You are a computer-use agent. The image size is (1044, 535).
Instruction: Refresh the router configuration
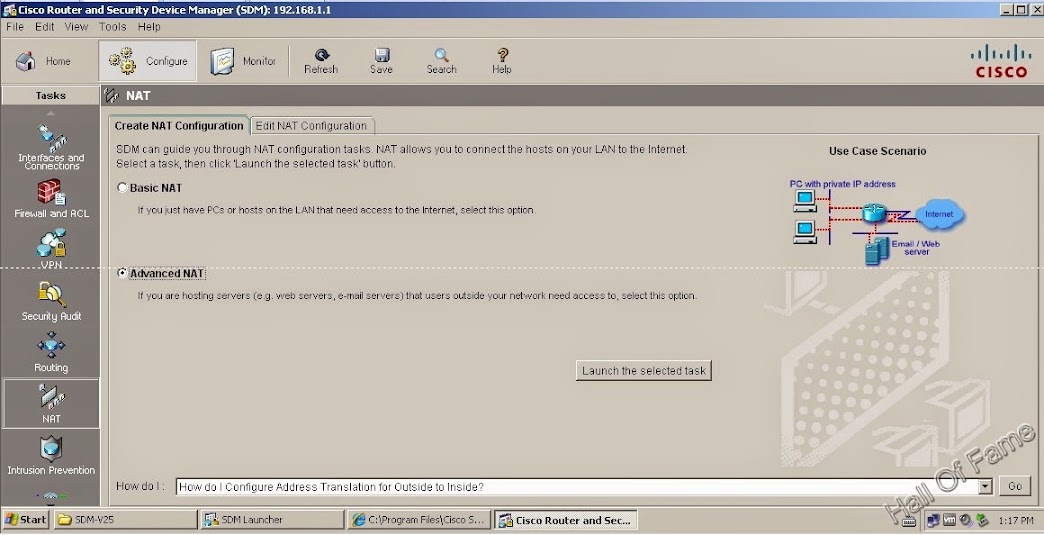click(321, 61)
